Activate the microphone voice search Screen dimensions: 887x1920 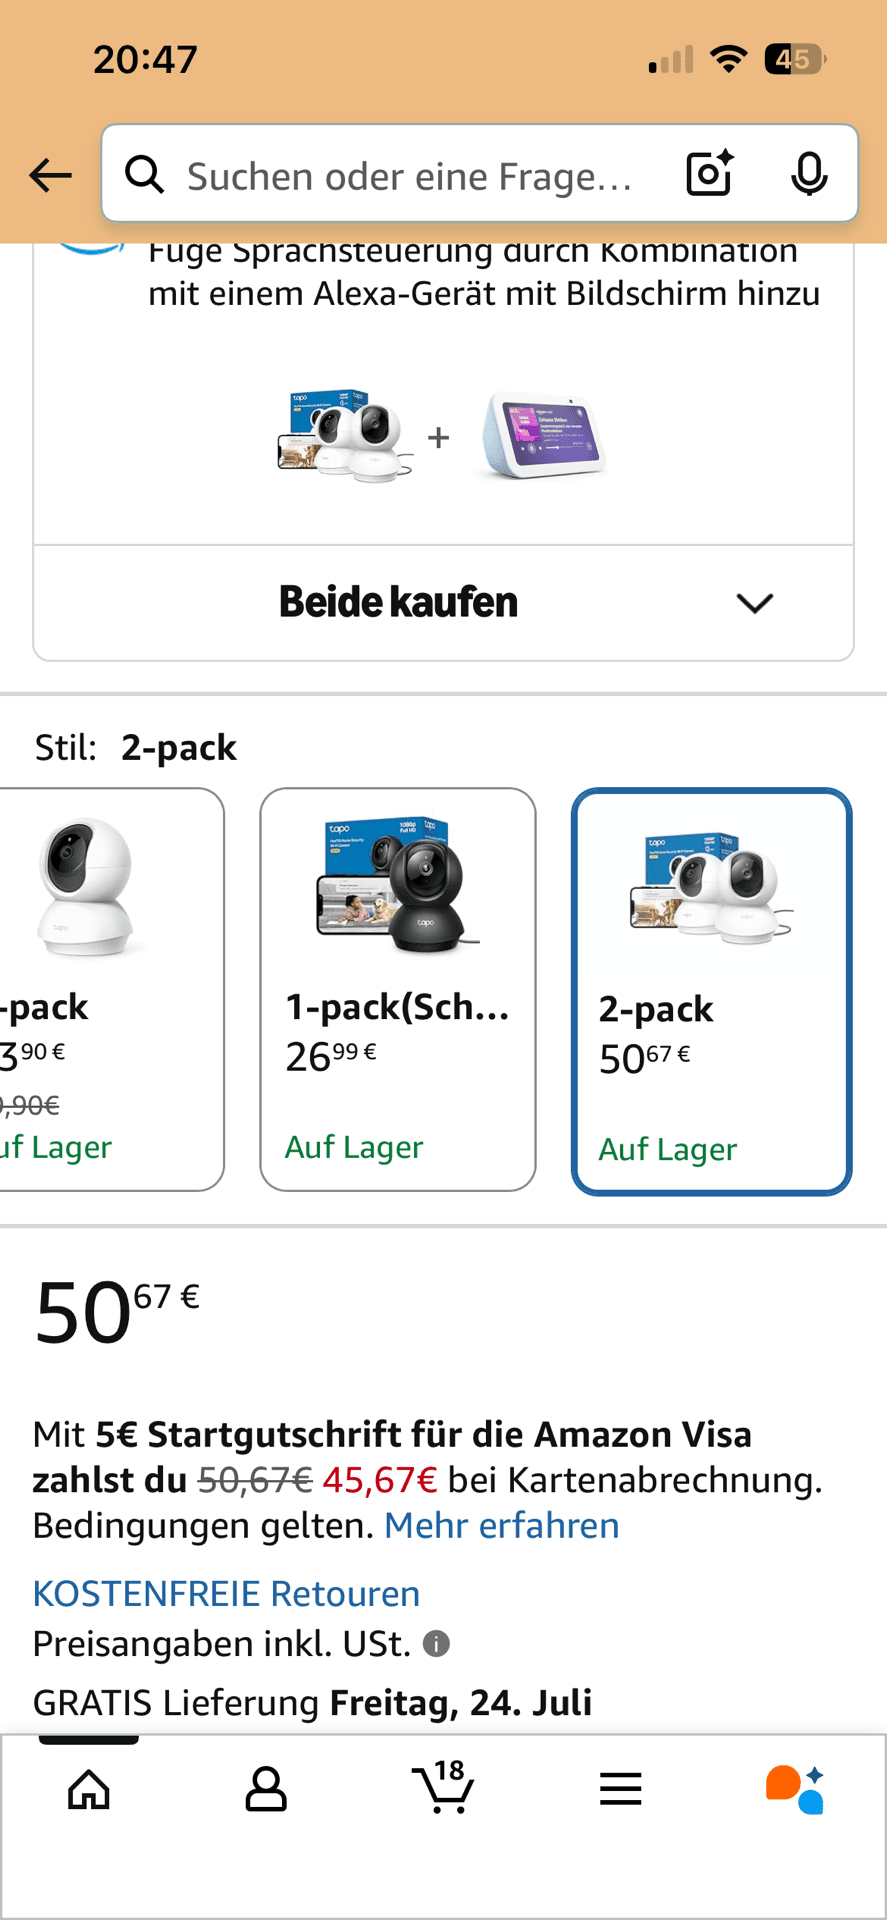coord(809,174)
